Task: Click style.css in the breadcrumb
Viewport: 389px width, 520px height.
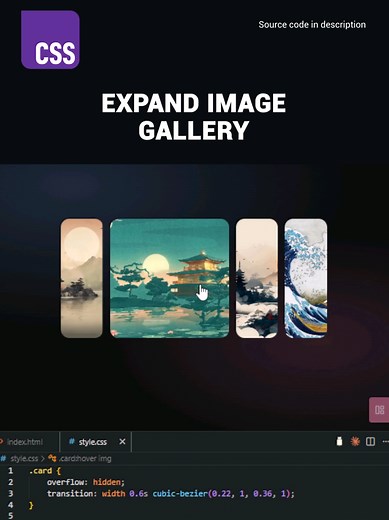Action: pyautogui.click(x=24, y=459)
